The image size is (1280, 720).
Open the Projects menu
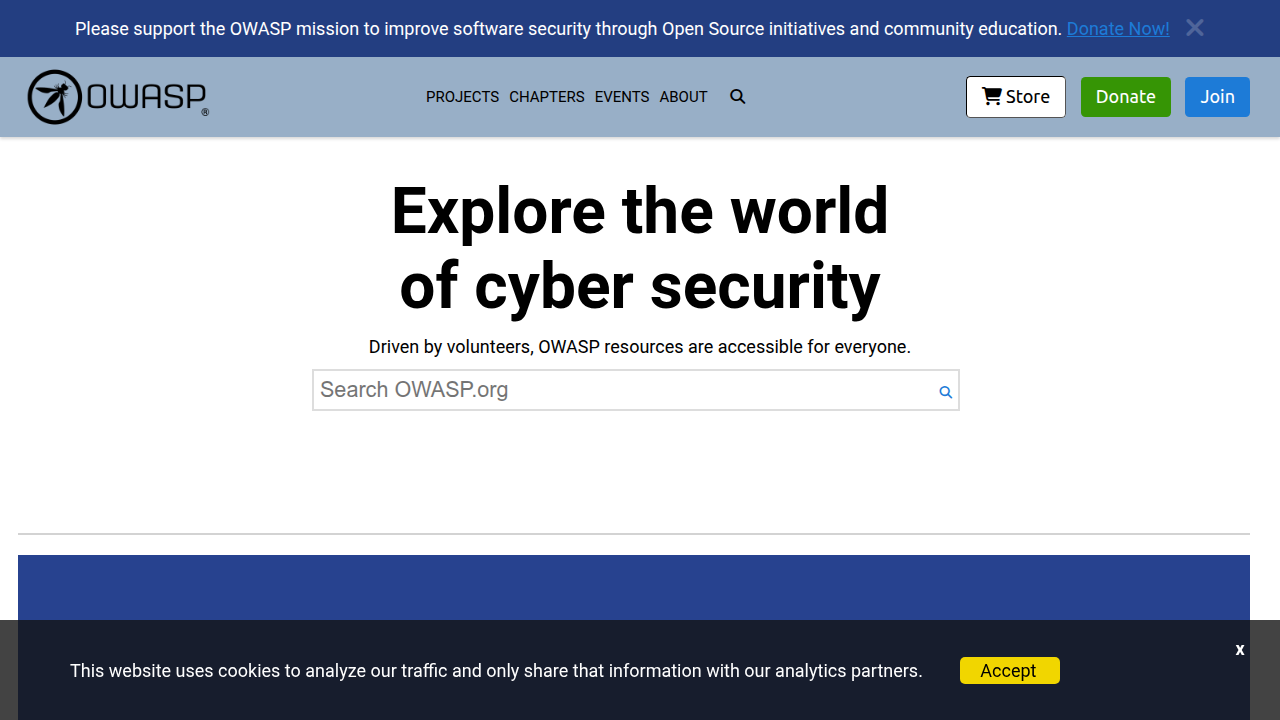pos(462,97)
